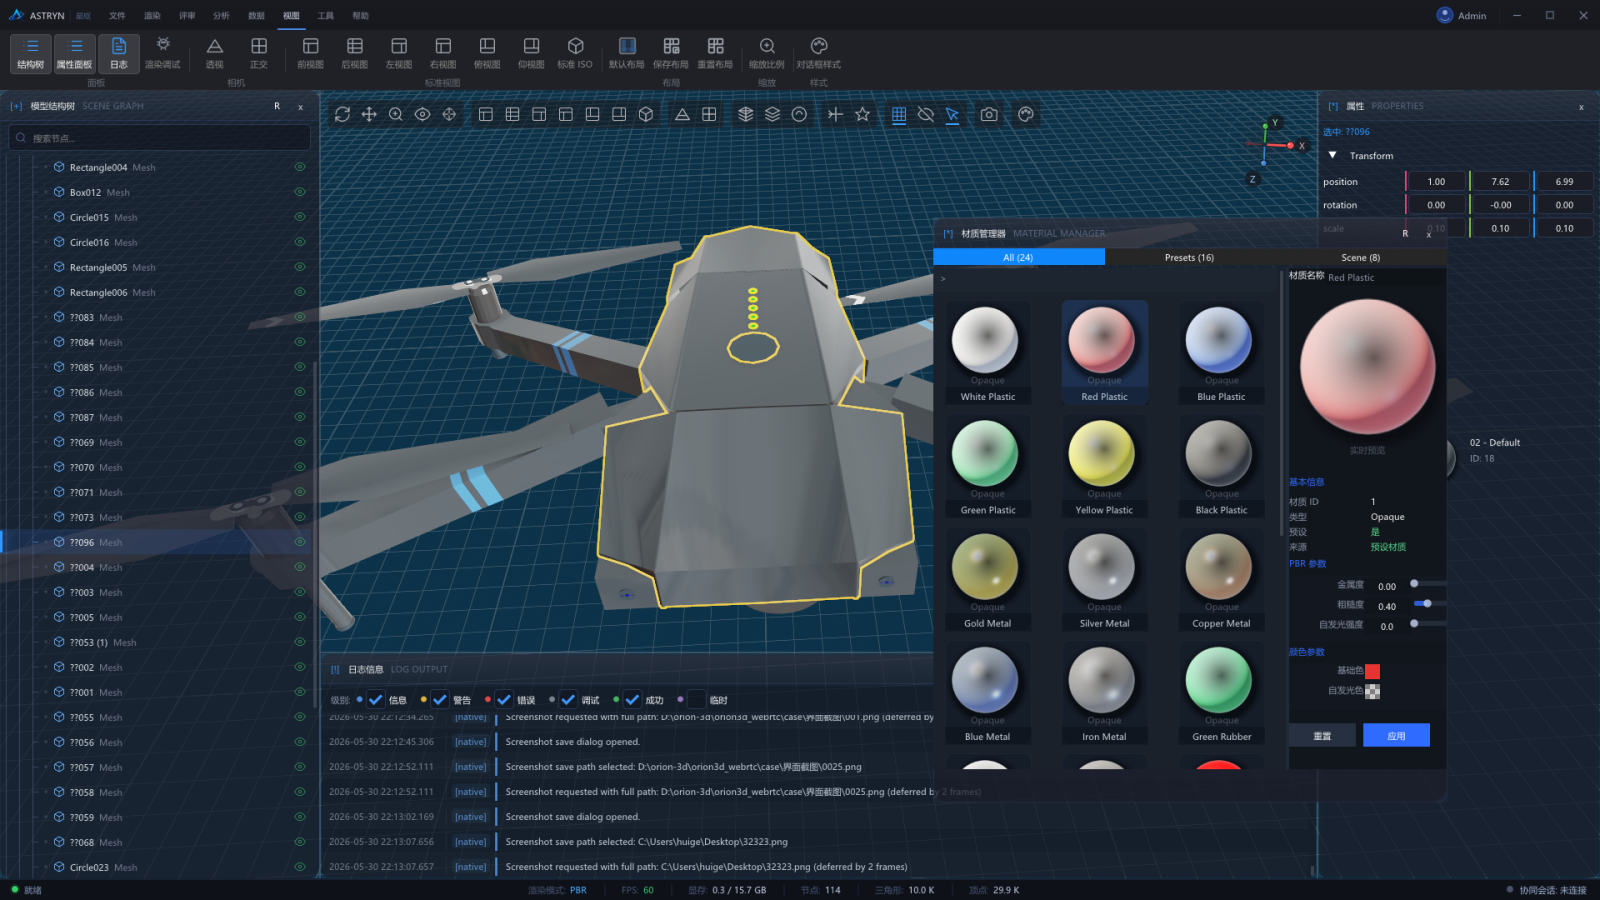The height and width of the screenshot is (900, 1600).
Task: Collapse the Transform section triangle
Action: (1332, 155)
